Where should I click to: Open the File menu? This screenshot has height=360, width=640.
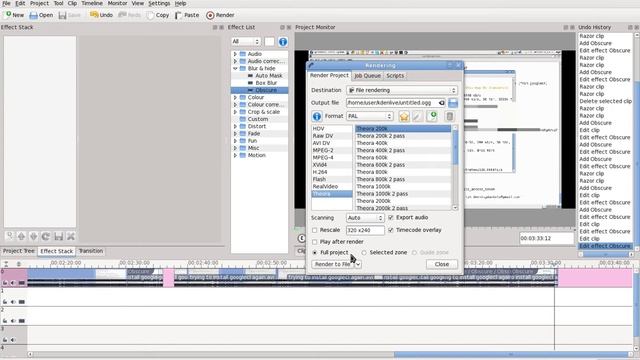tap(7, 3)
